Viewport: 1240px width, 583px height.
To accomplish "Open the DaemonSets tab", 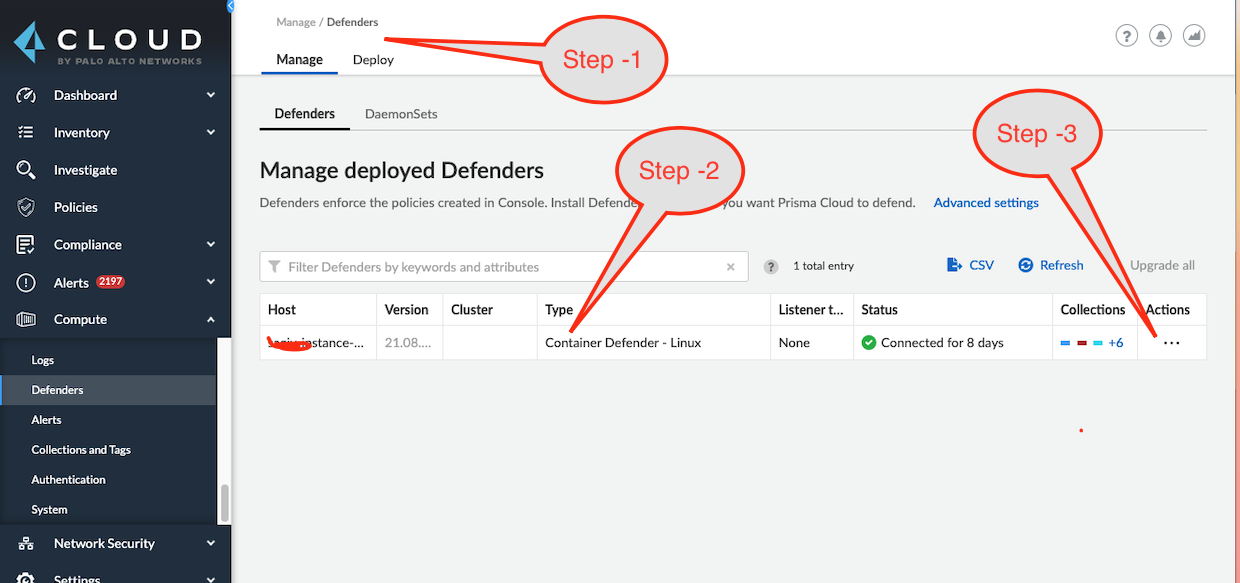I will (x=400, y=113).
